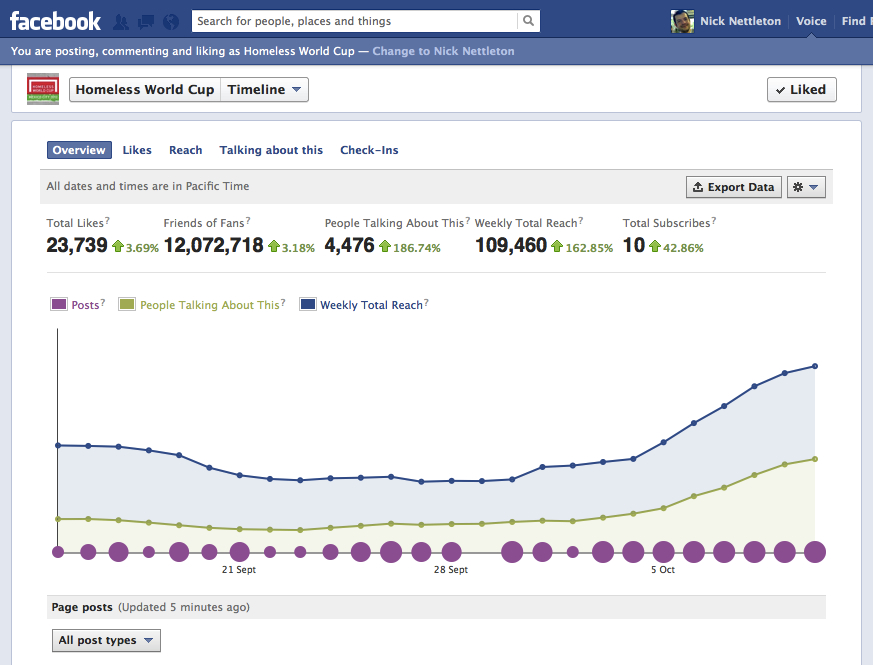Toggle Weekly Total Reach legend swatch
This screenshot has height=665, width=873.
[308, 304]
